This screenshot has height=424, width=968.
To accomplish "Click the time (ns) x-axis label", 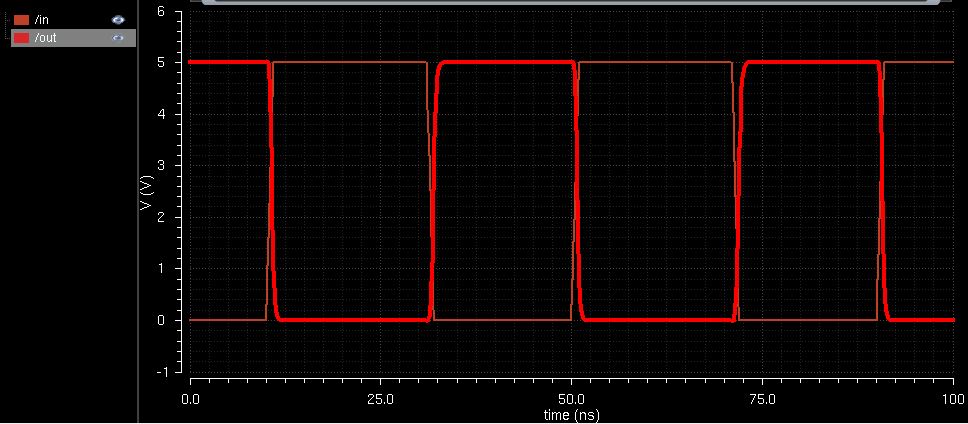I will pyautogui.click(x=571, y=415).
